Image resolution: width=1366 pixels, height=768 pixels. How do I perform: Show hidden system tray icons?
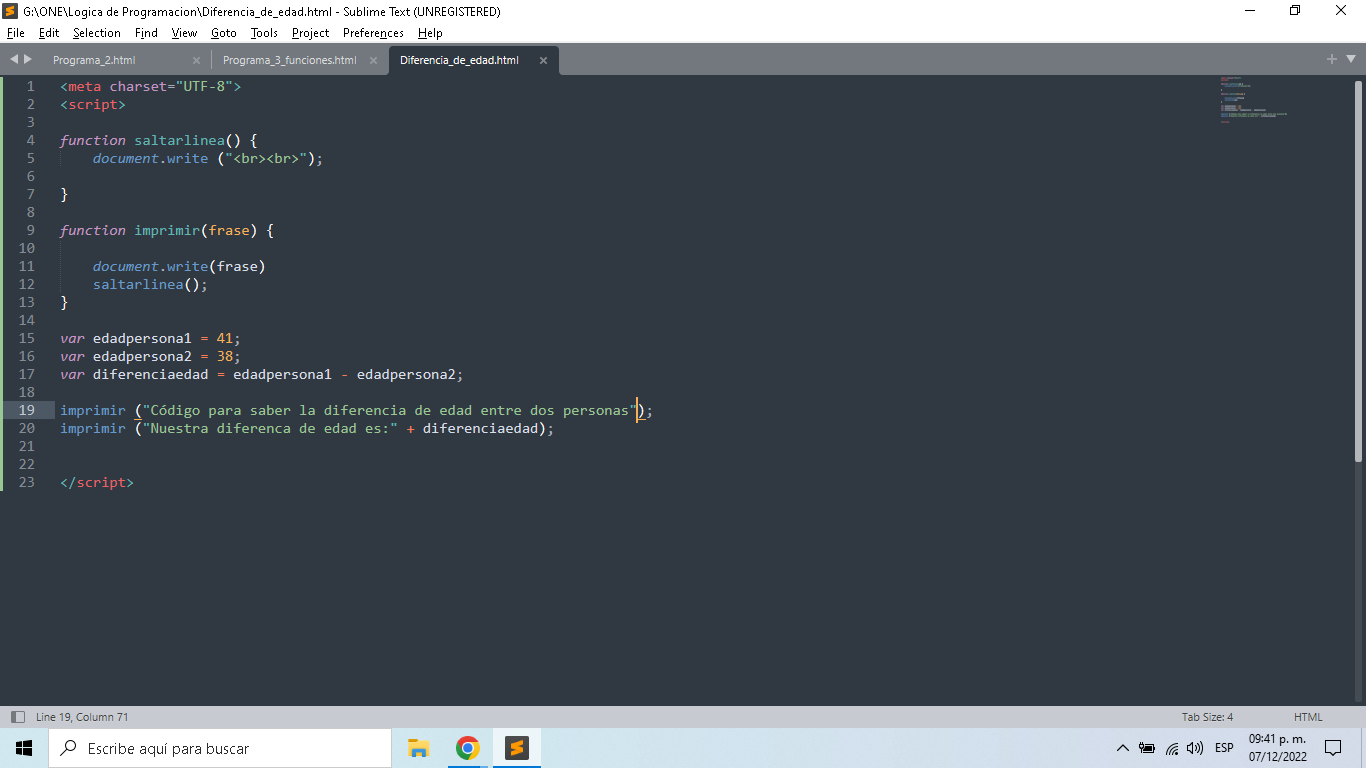(1122, 748)
